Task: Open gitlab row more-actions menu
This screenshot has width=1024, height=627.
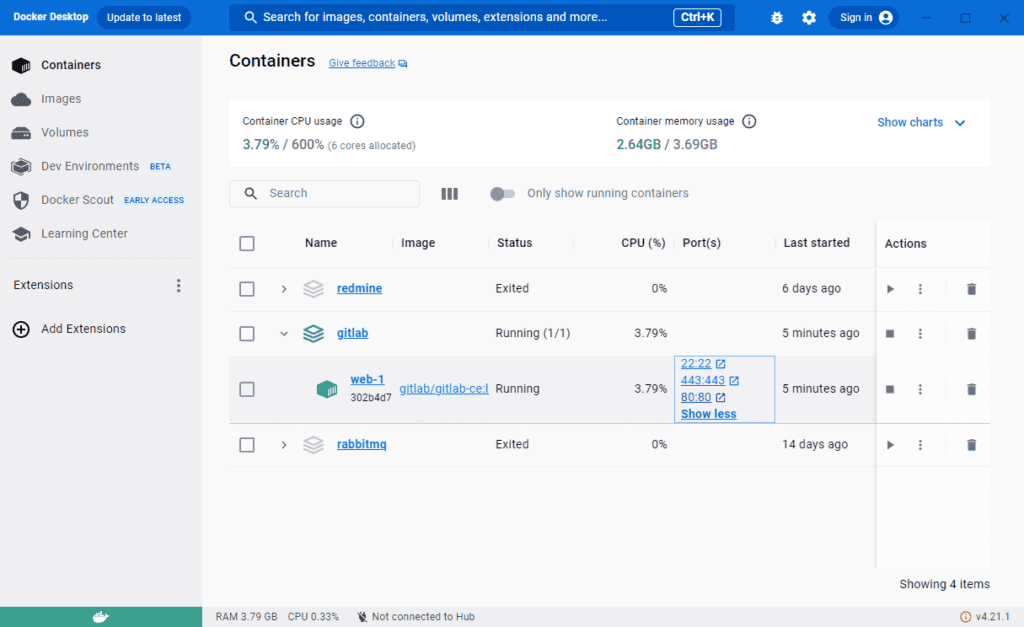Action: (x=920, y=334)
